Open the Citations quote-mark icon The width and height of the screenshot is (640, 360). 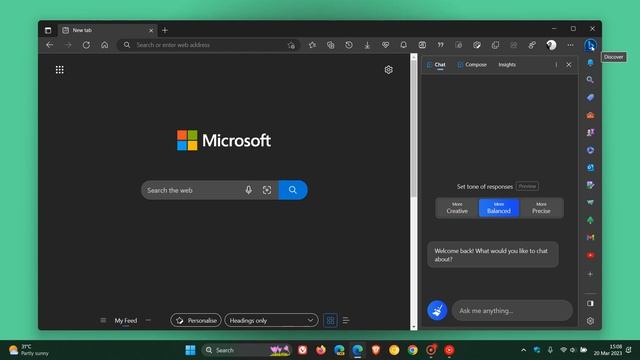(x=440, y=45)
